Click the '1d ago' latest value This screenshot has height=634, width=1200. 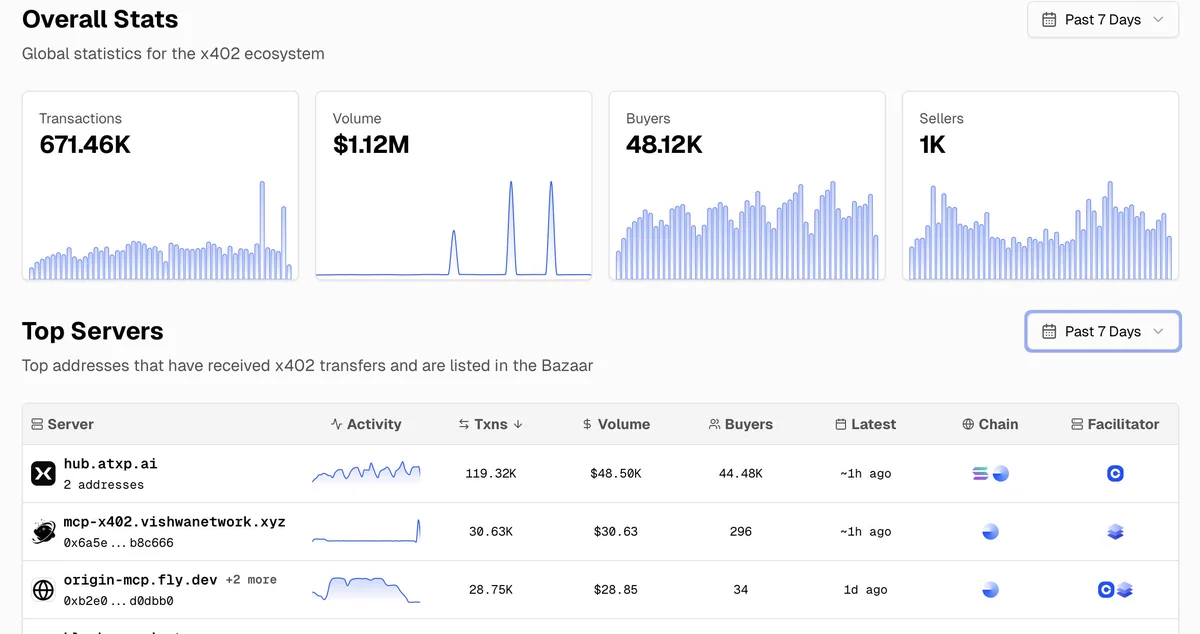866,589
